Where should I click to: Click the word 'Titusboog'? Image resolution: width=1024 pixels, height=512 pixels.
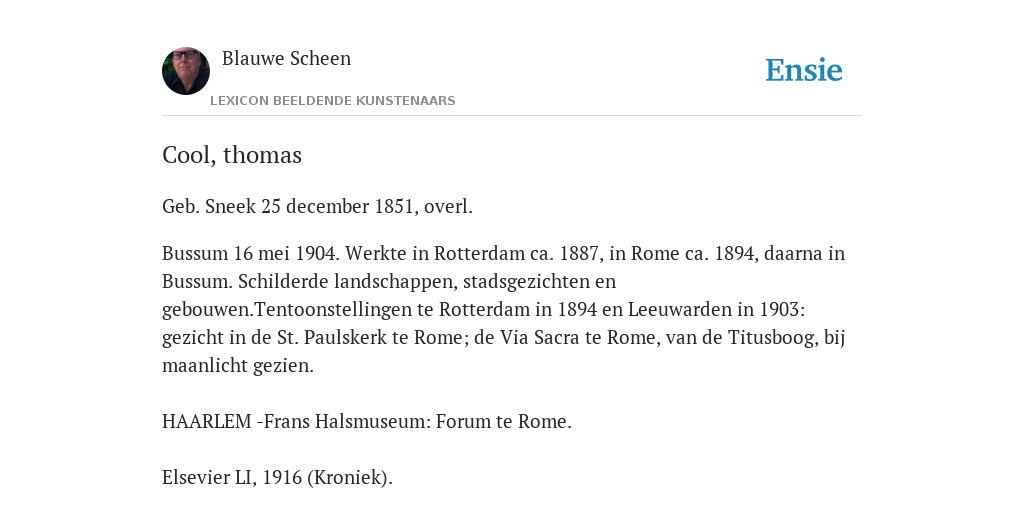pos(773,338)
